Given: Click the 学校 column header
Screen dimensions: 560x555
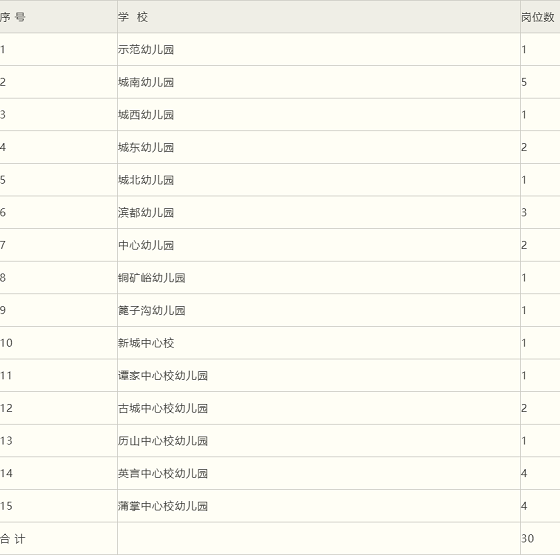Looking at the screenshot, I should pos(319,17).
